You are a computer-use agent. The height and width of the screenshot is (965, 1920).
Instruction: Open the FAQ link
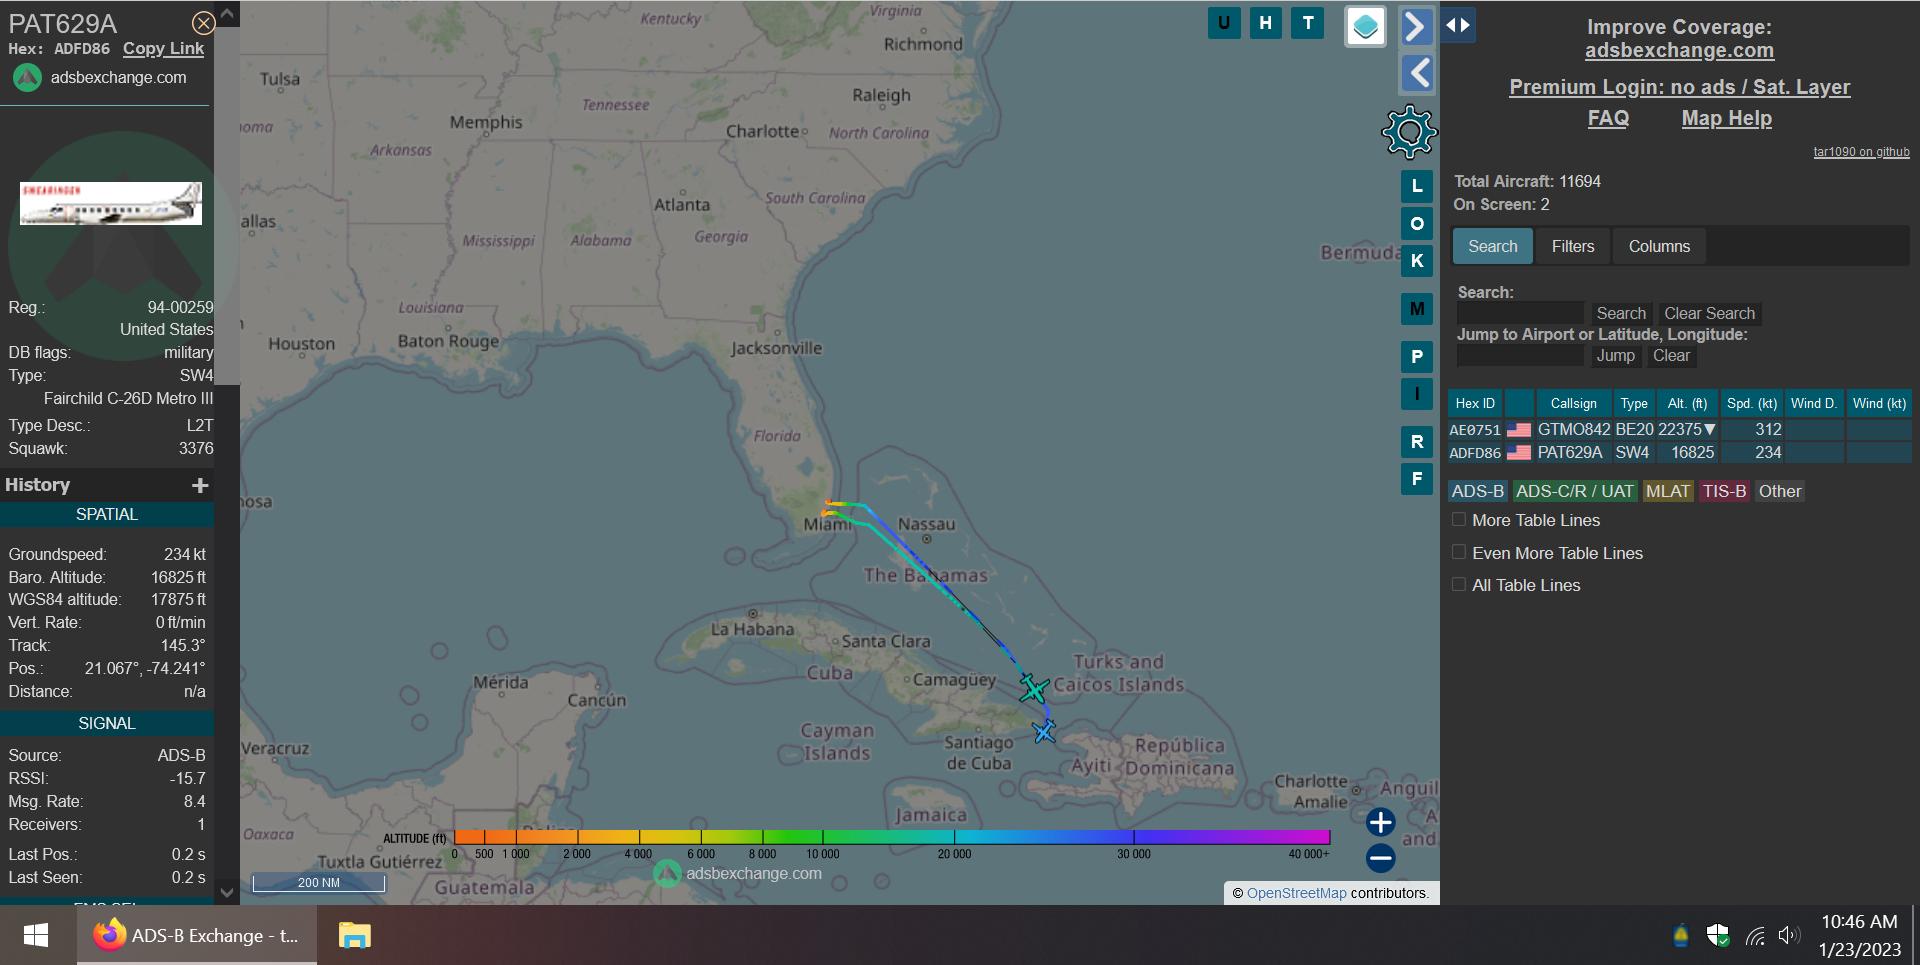[1608, 118]
